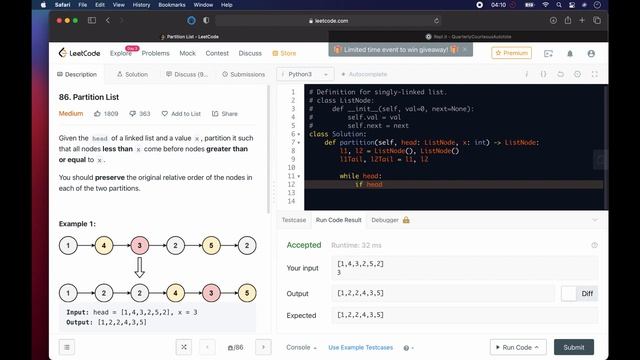Click the Premium button
Image resolution: width=640 pixels, height=360 pixels.
pos(511,53)
